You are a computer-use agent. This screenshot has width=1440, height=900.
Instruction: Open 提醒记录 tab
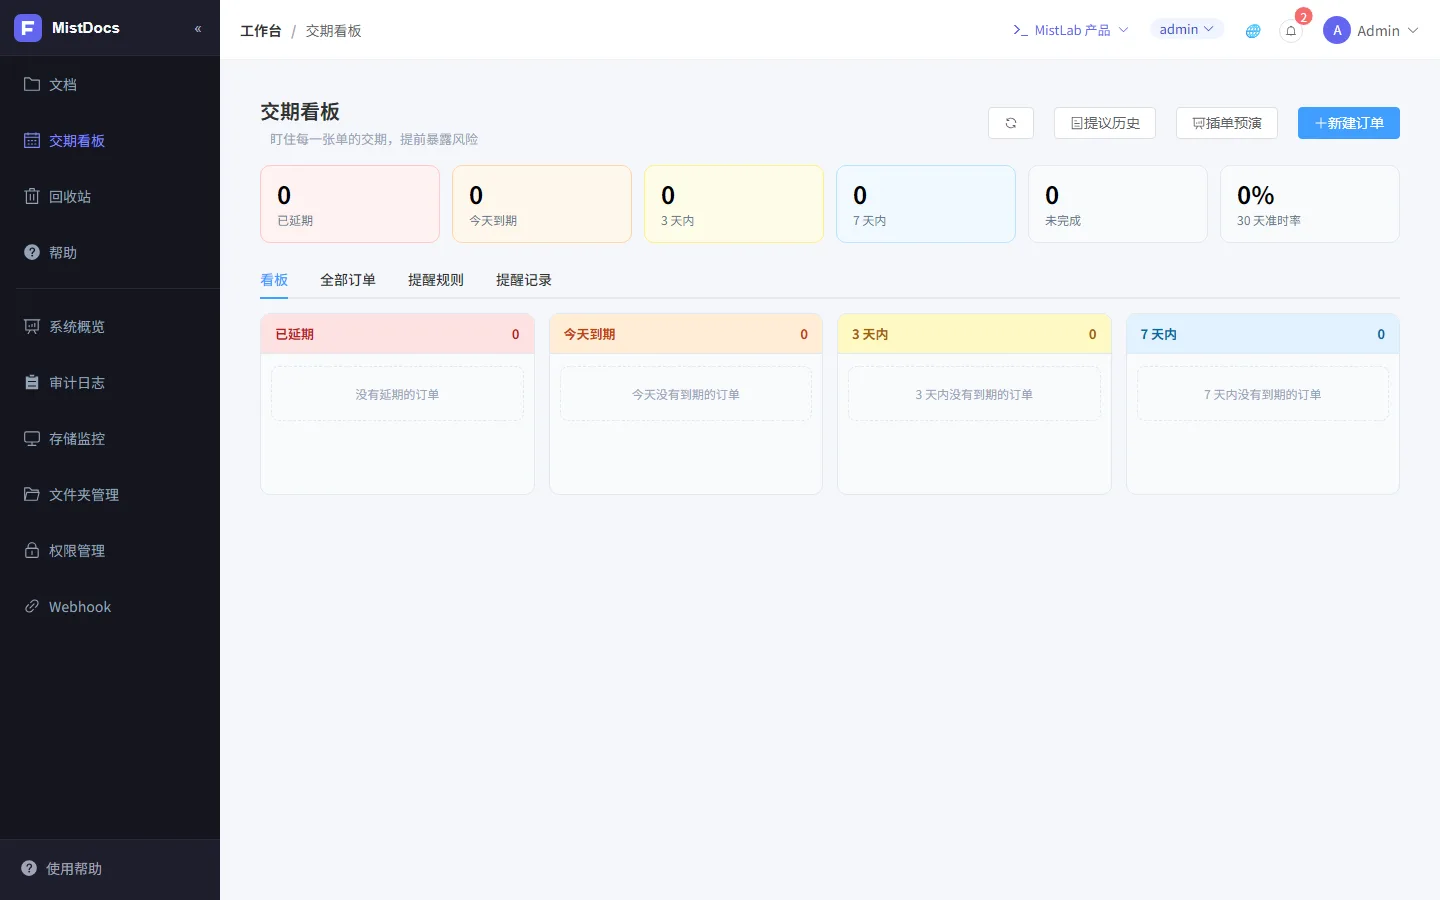coord(524,280)
